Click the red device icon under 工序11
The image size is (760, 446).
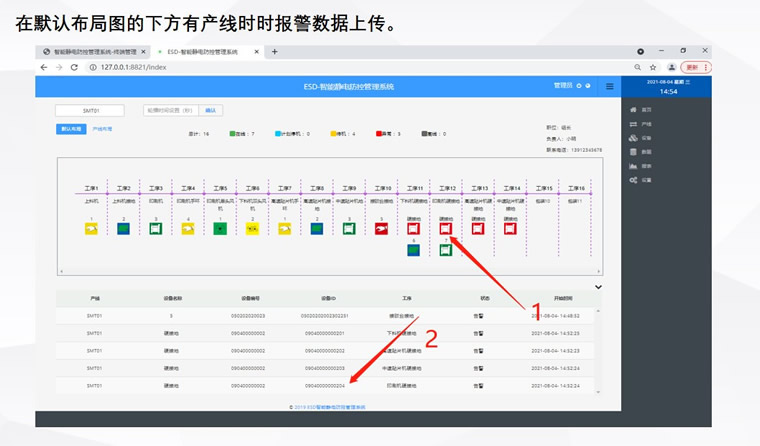pos(413,228)
